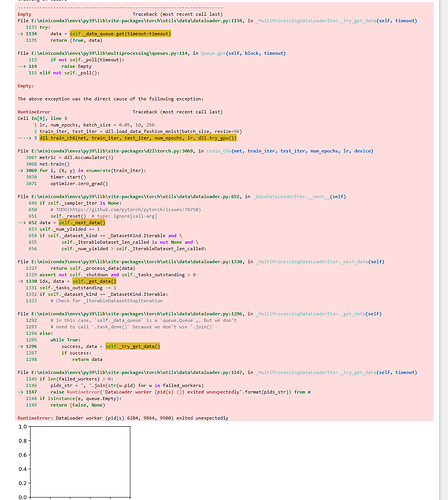
Task: Select line 113 "if not self._poll(timeout):"
Action: point(87,60)
